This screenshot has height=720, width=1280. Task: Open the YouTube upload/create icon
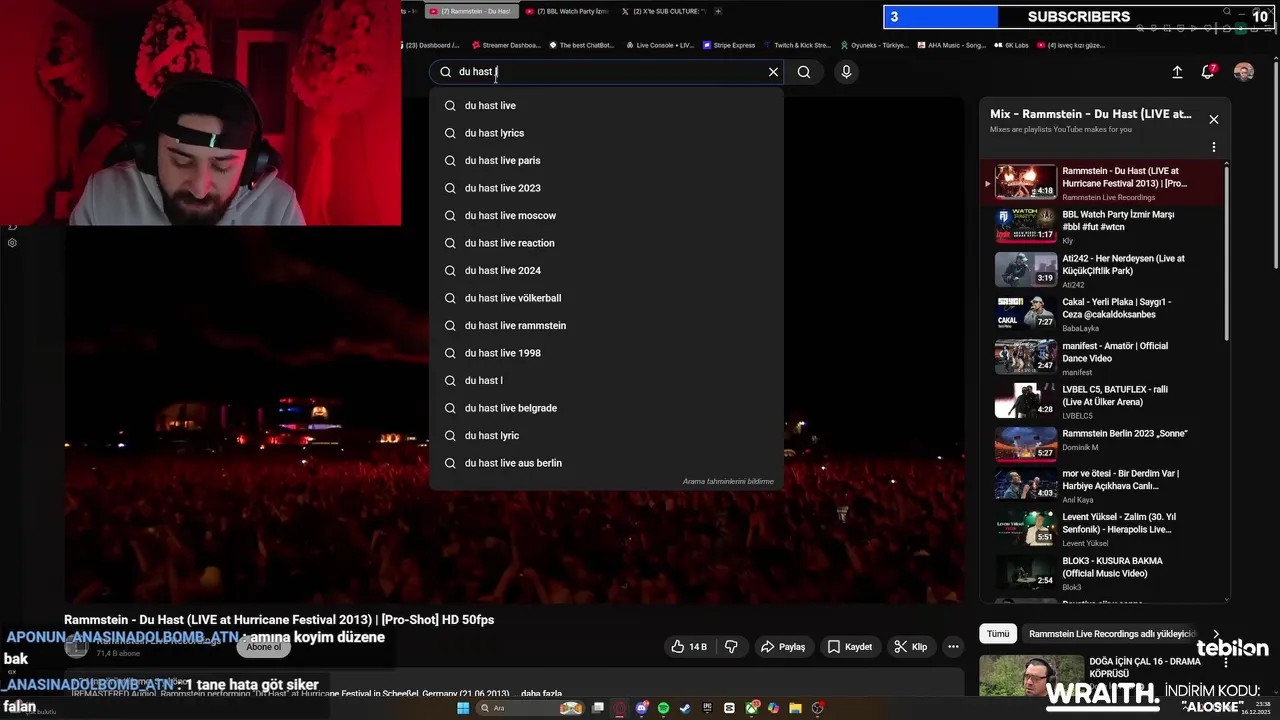click(1177, 72)
